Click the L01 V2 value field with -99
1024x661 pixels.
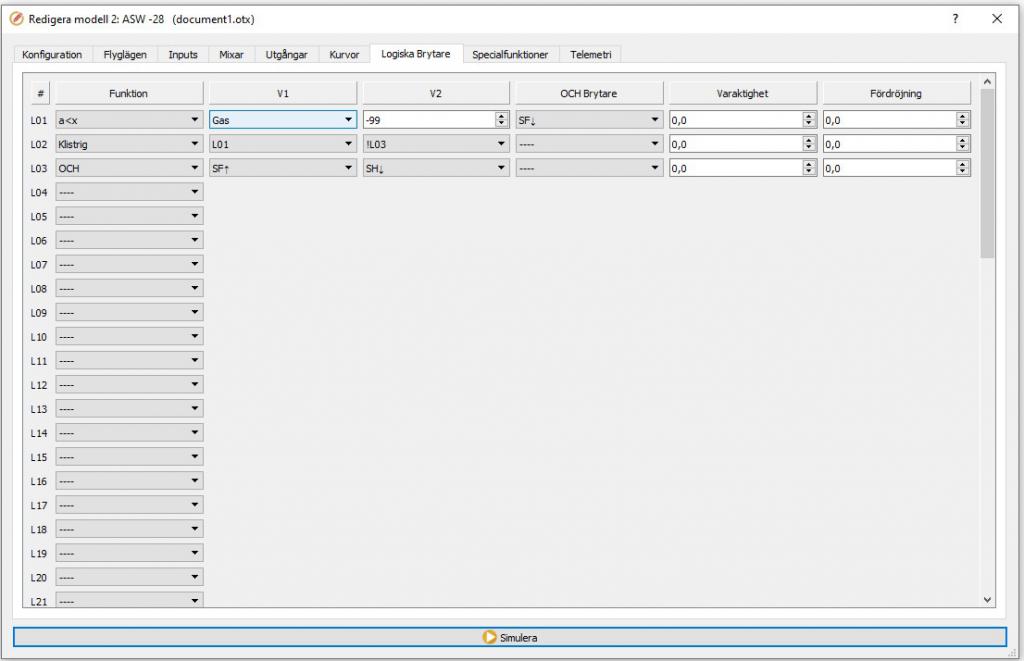pos(428,120)
